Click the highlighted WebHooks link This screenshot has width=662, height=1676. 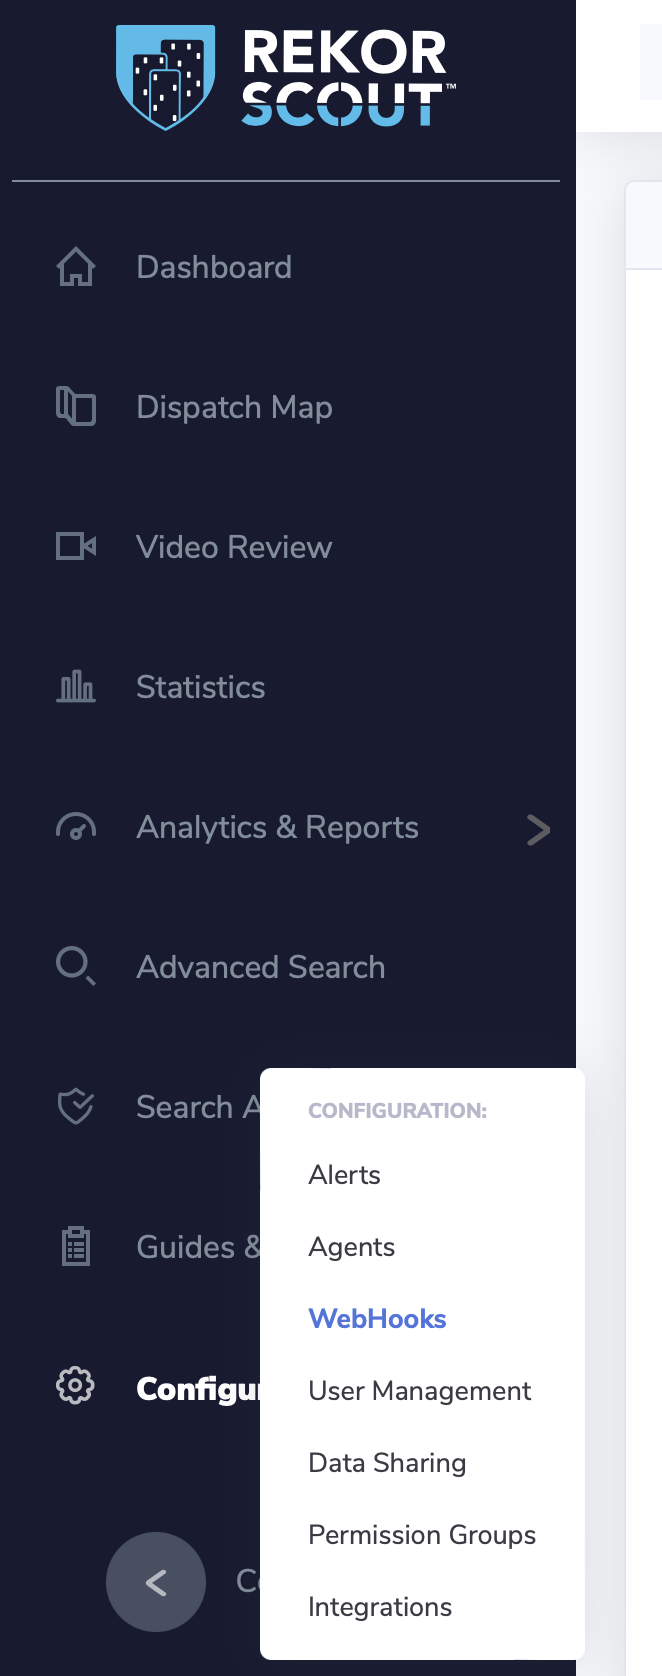coord(377,1318)
